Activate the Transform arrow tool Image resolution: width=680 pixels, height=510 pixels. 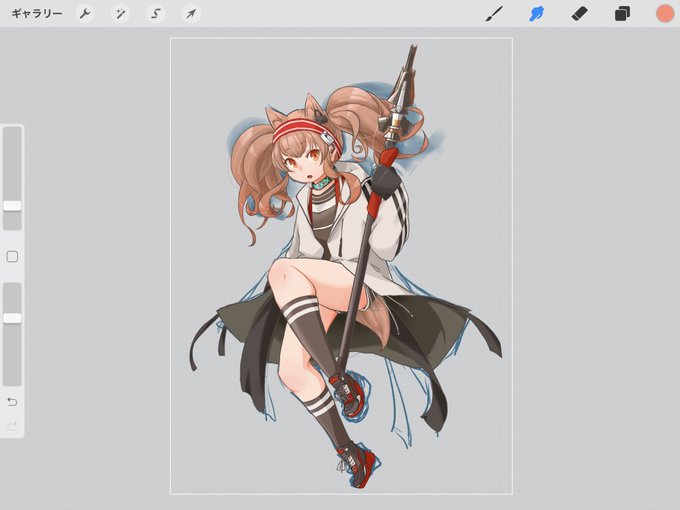coord(191,14)
